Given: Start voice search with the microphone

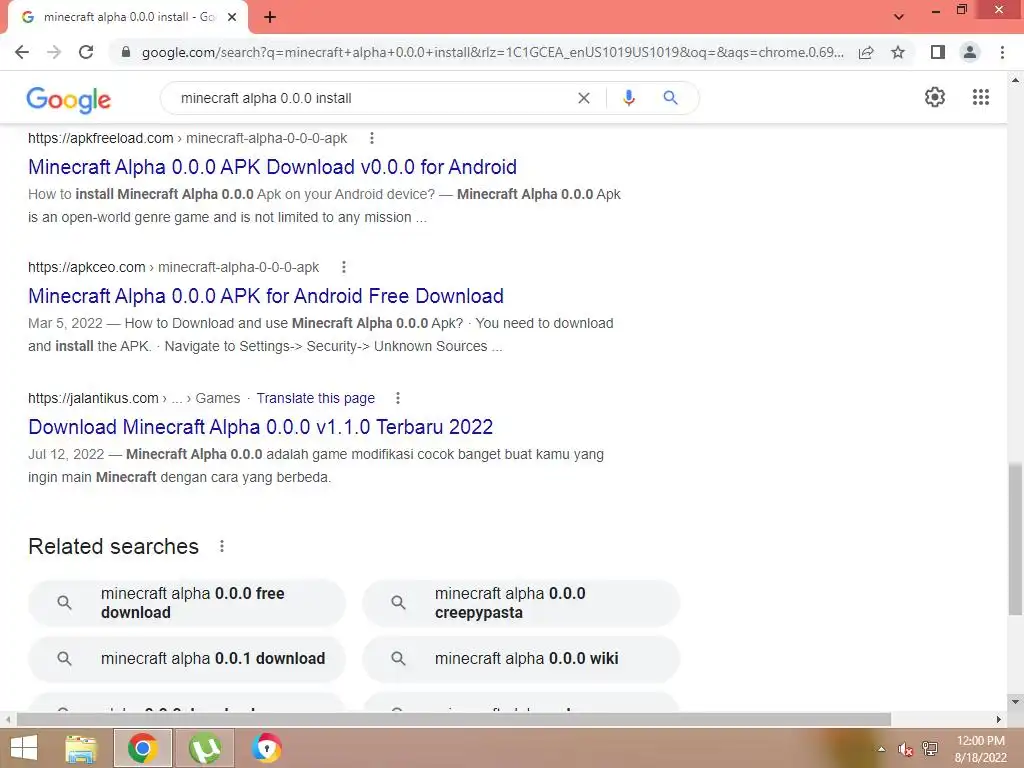Looking at the screenshot, I should [x=628, y=98].
